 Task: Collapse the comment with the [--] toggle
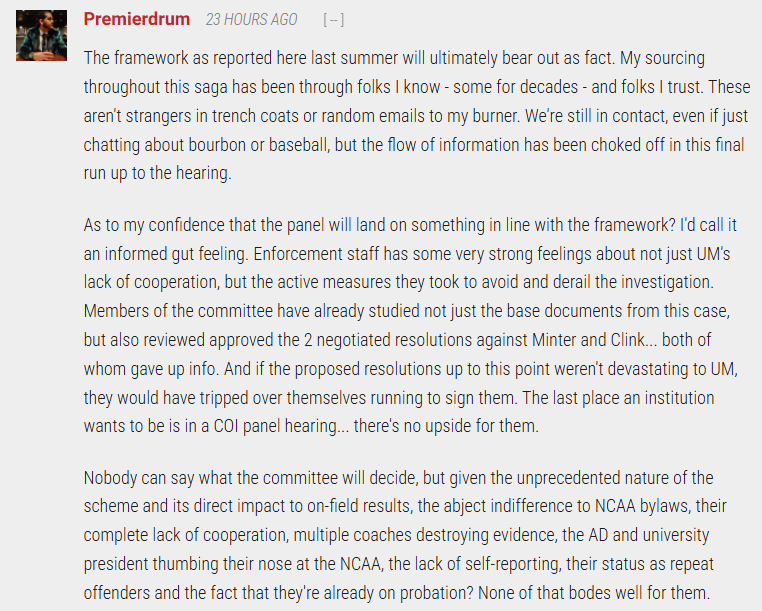tap(334, 20)
